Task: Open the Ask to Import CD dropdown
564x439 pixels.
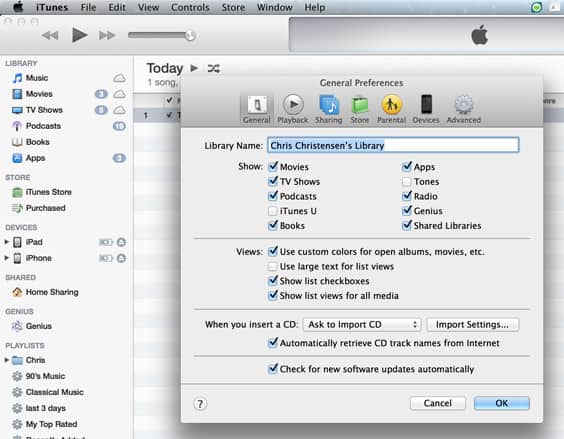Action: click(362, 325)
